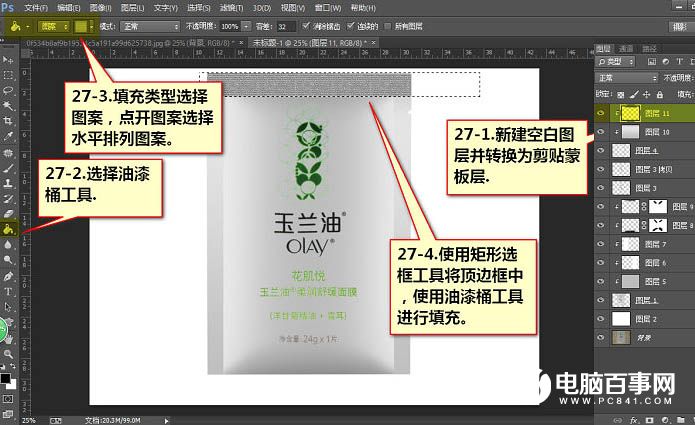Toggle the 消除锯齿 anti-alias checkbox
The height and width of the screenshot is (425, 695).
tap(306, 26)
